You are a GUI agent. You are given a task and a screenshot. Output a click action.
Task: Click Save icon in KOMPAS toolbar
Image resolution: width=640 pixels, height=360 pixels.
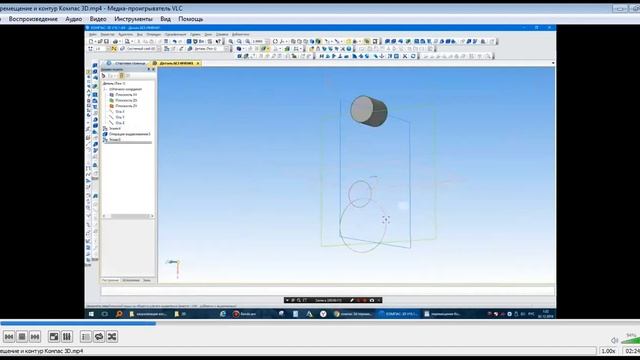[x=107, y=41]
